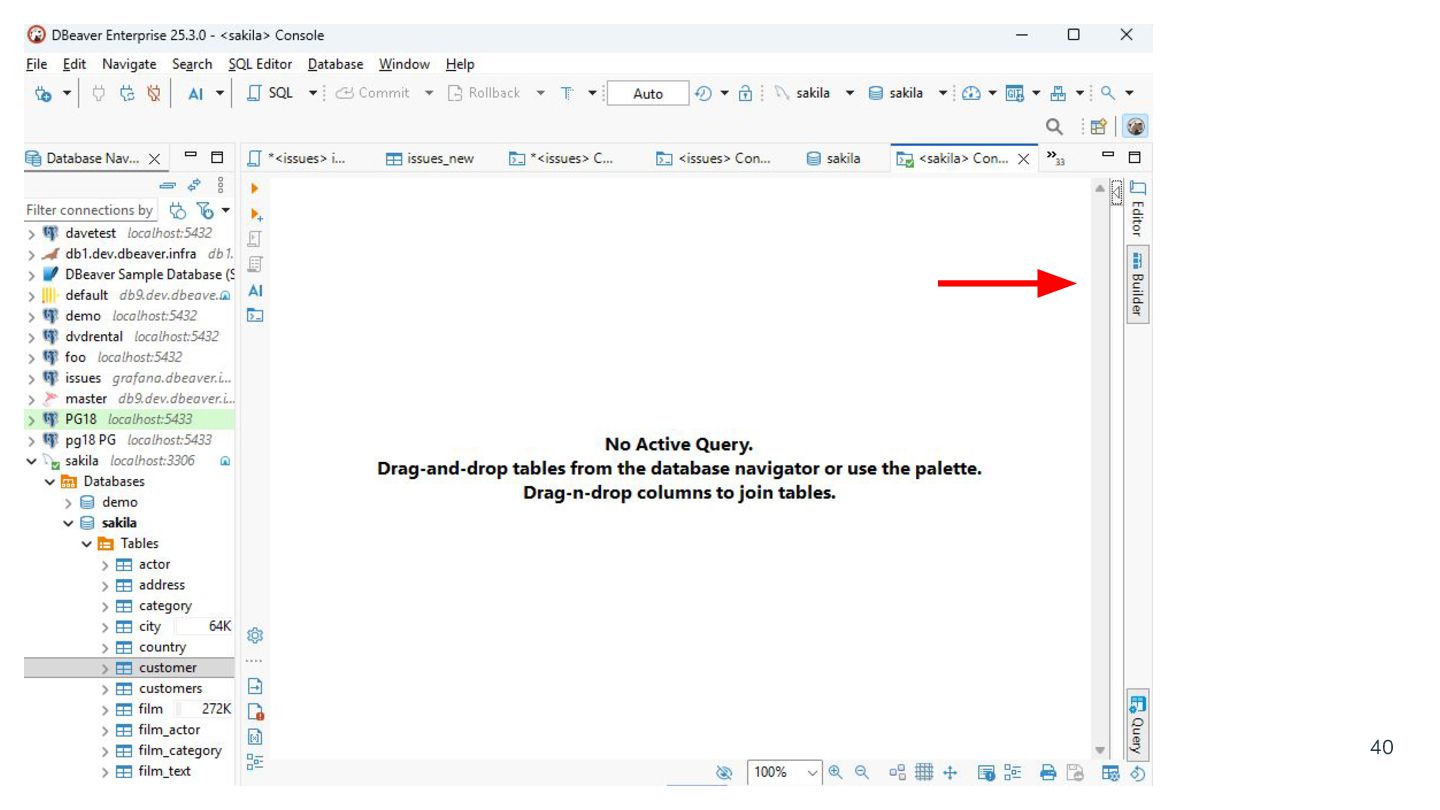The height and width of the screenshot is (810, 1440).
Task: Collapse the sakila Tables folder
Action: click(x=88, y=544)
